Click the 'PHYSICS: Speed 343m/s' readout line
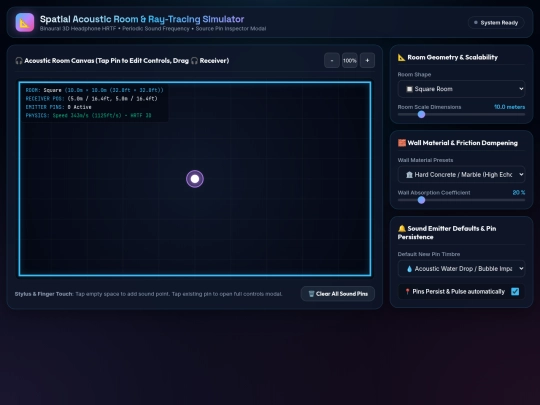Image resolution: width=540 pixels, height=405 pixels. (x=89, y=115)
